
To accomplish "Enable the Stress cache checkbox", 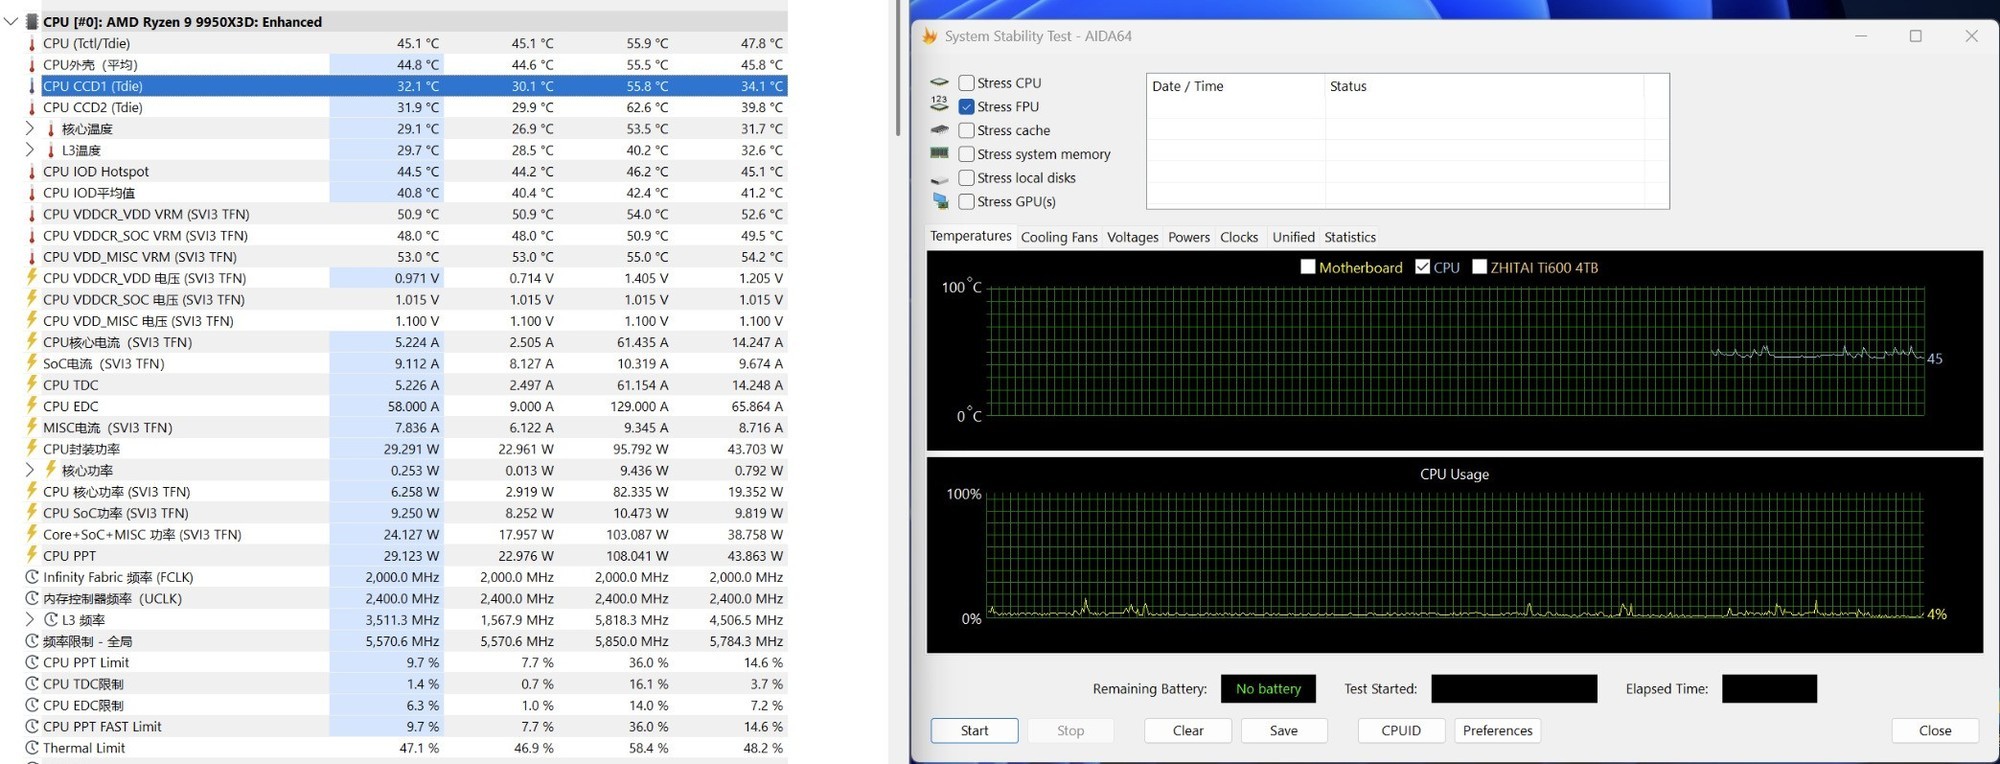I will point(966,130).
